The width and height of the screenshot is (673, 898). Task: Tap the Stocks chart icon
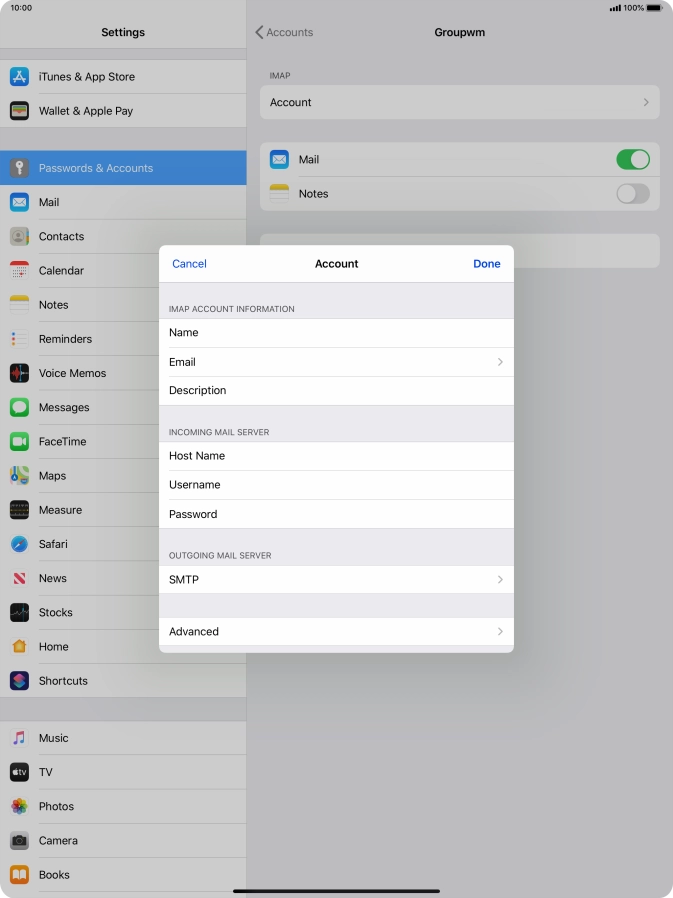[19, 612]
